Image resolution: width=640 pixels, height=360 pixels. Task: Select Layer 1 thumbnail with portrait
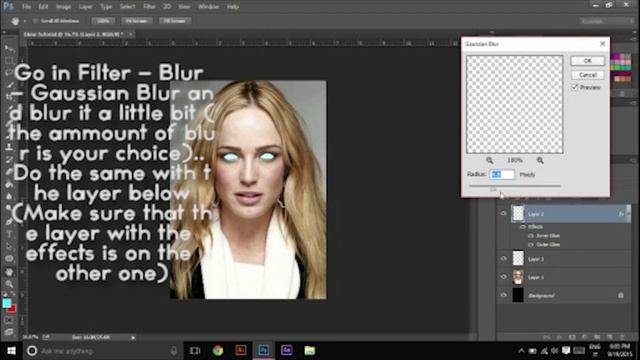point(518,277)
